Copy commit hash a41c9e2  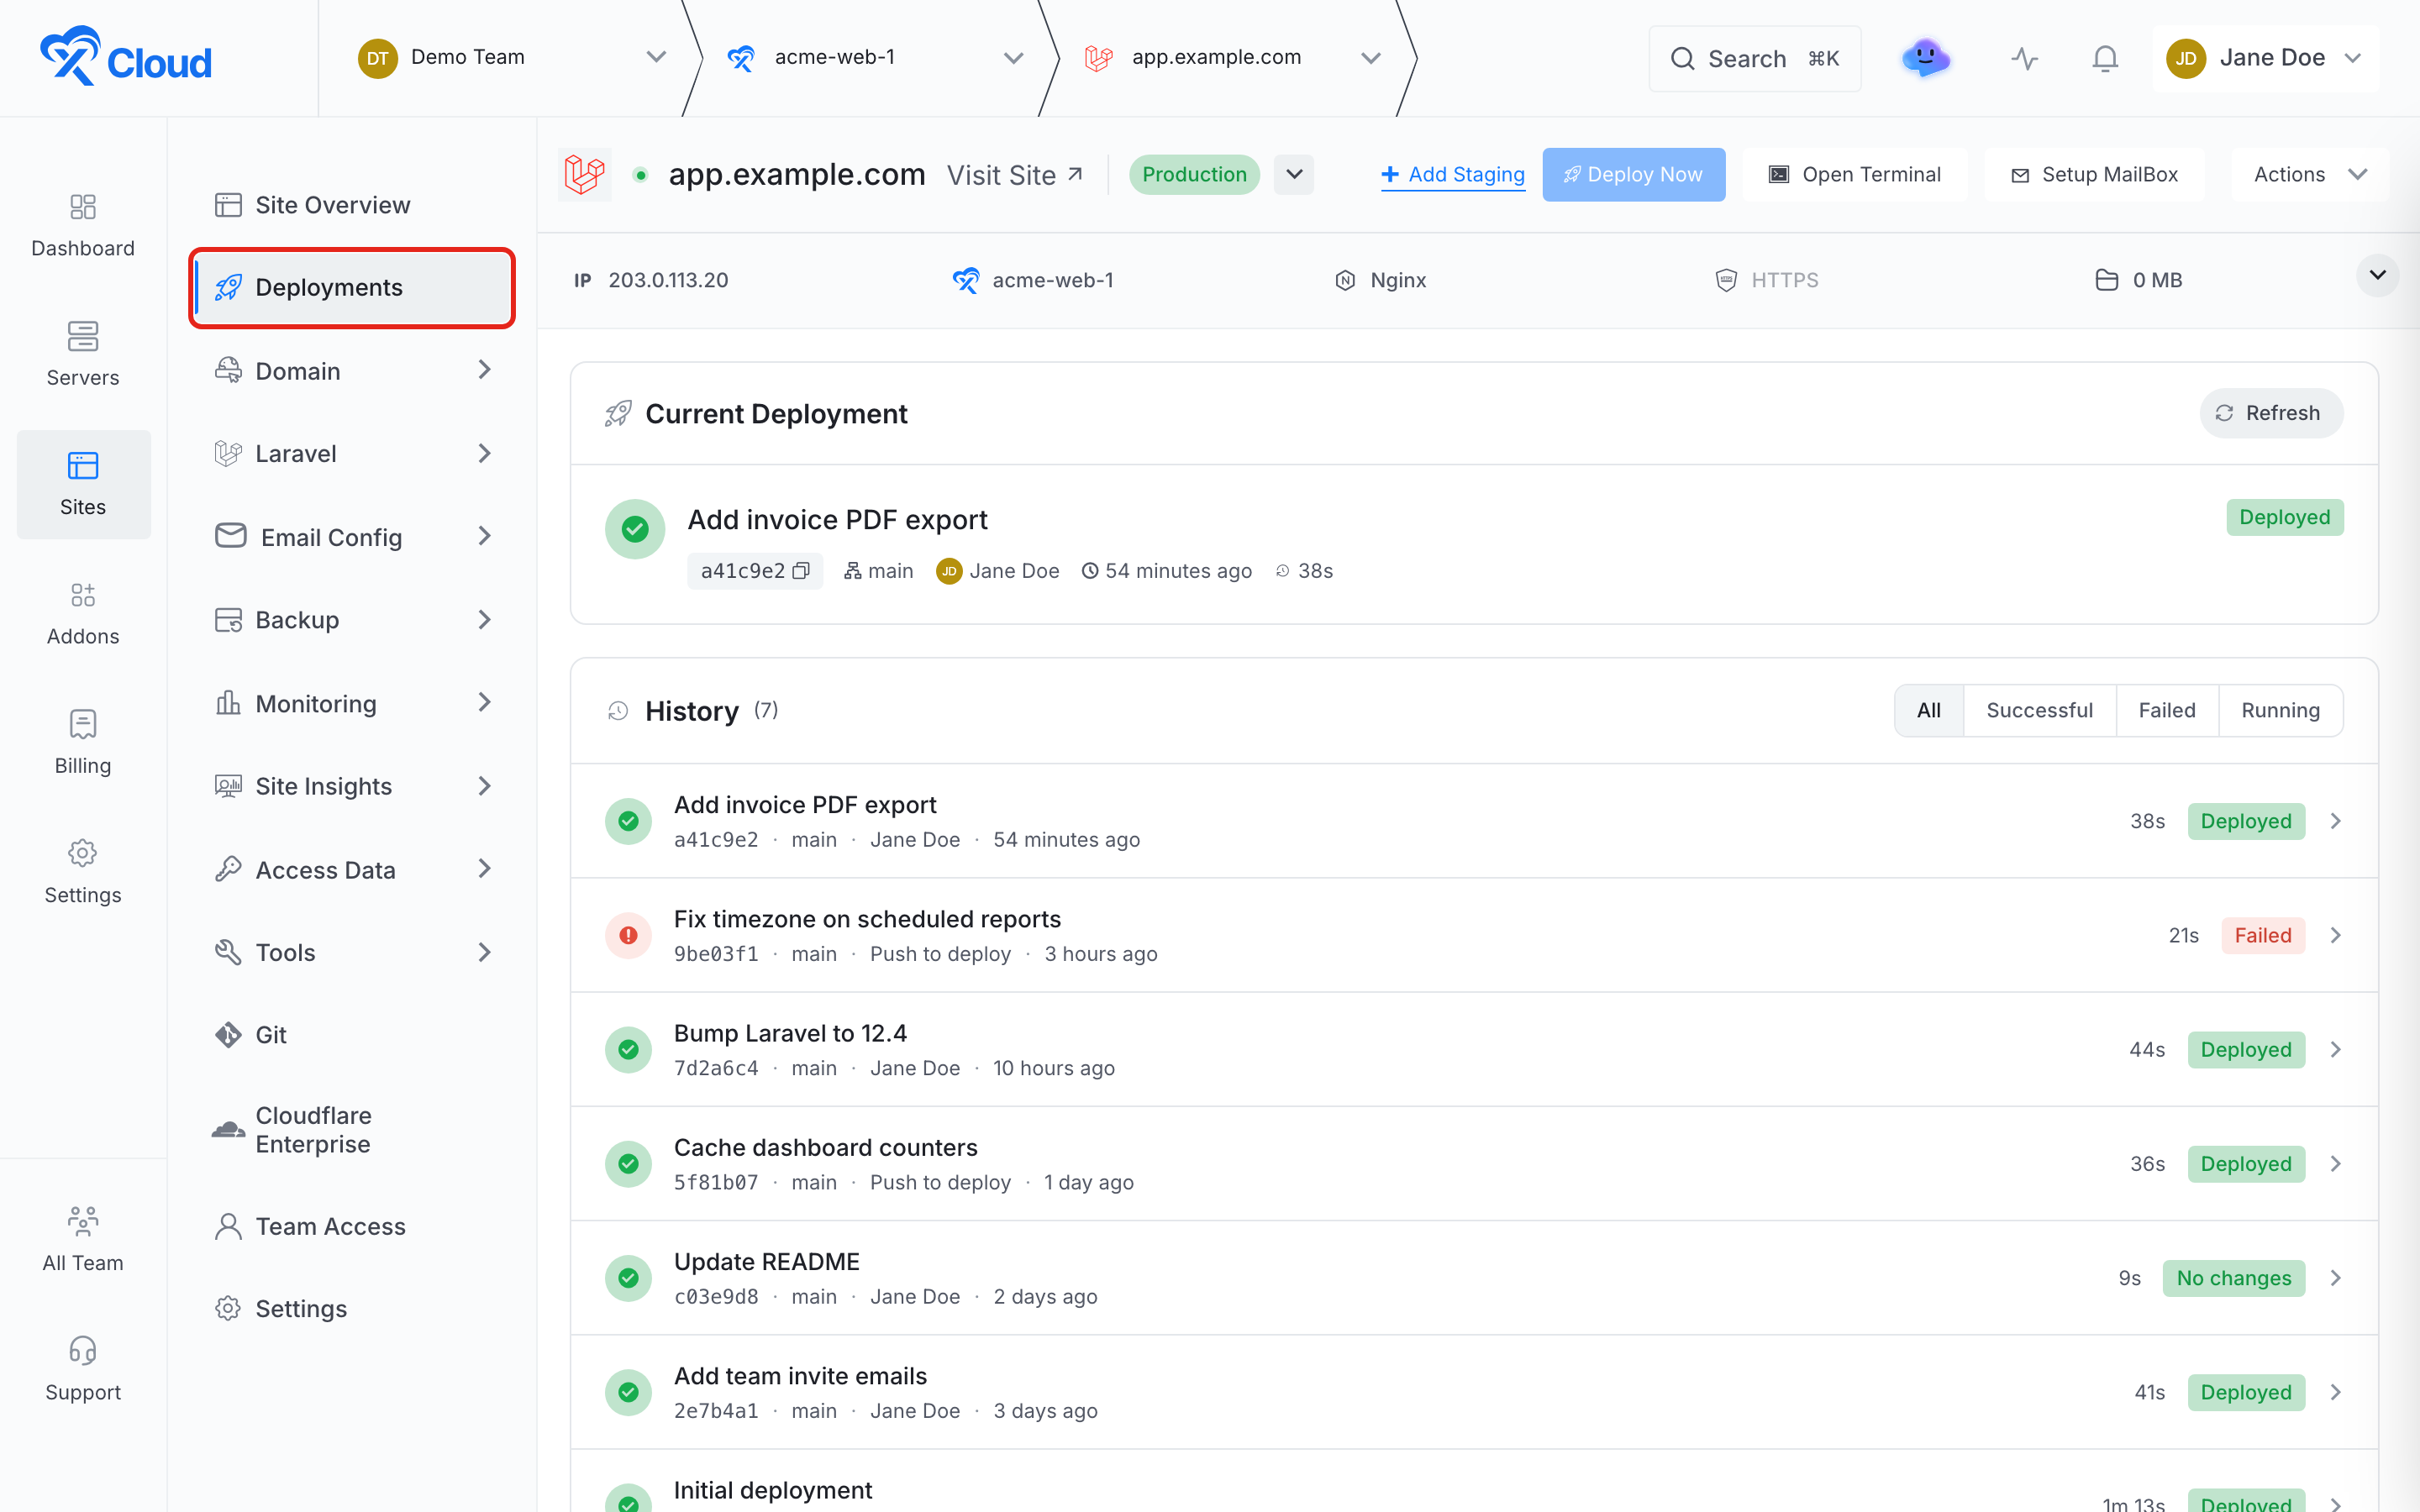tap(801, 571)
